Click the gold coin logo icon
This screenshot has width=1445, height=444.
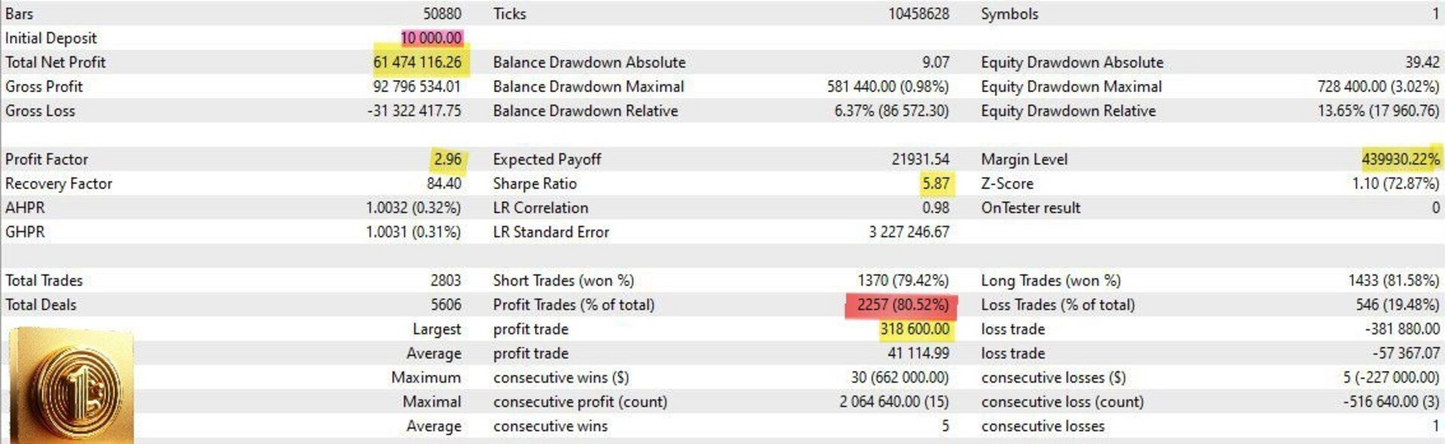(x=70, y=386)
